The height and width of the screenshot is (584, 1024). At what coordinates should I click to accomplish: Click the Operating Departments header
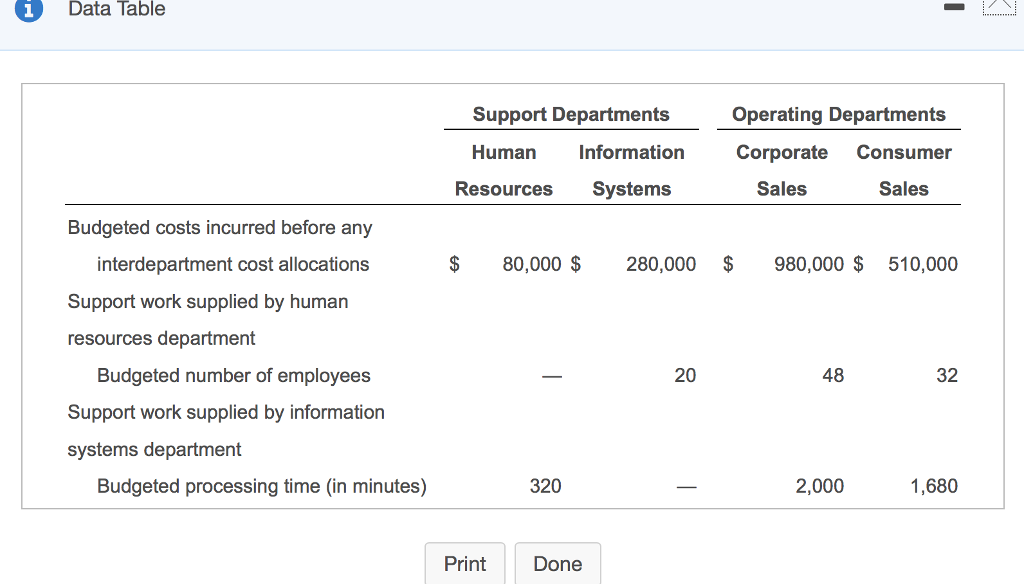coord(839,114)
